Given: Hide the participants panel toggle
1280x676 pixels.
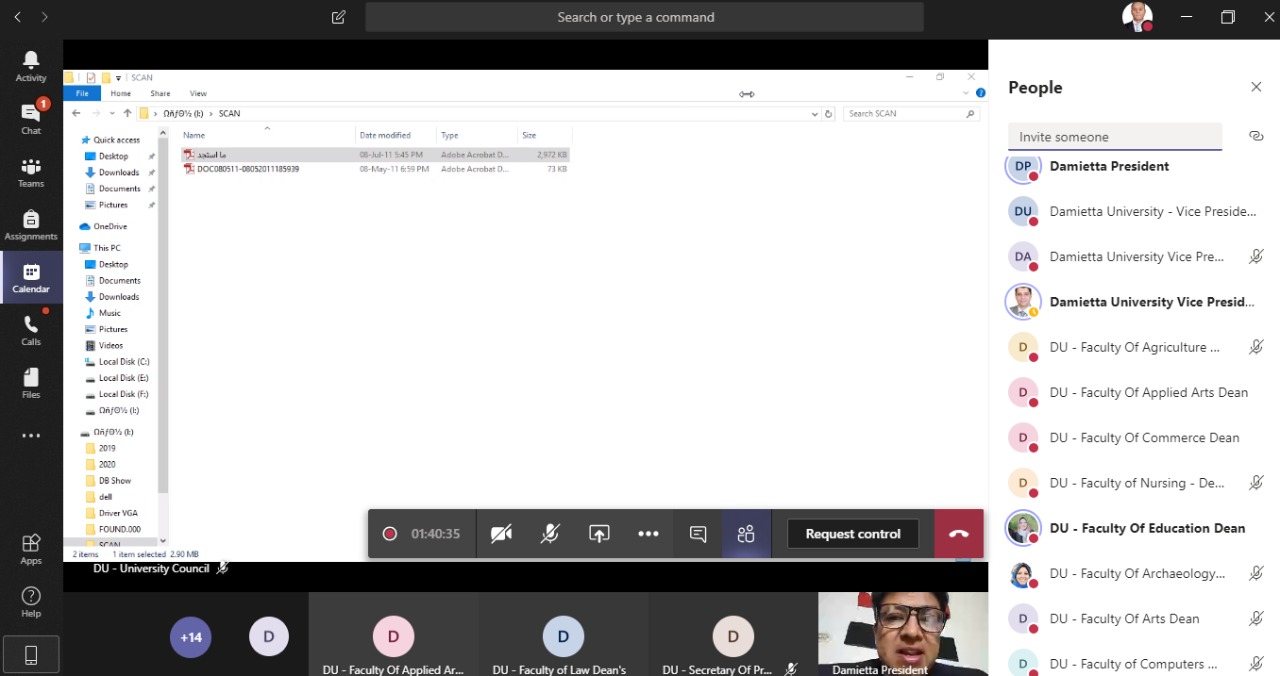Looking at the screenshot, I should [746, 534].
